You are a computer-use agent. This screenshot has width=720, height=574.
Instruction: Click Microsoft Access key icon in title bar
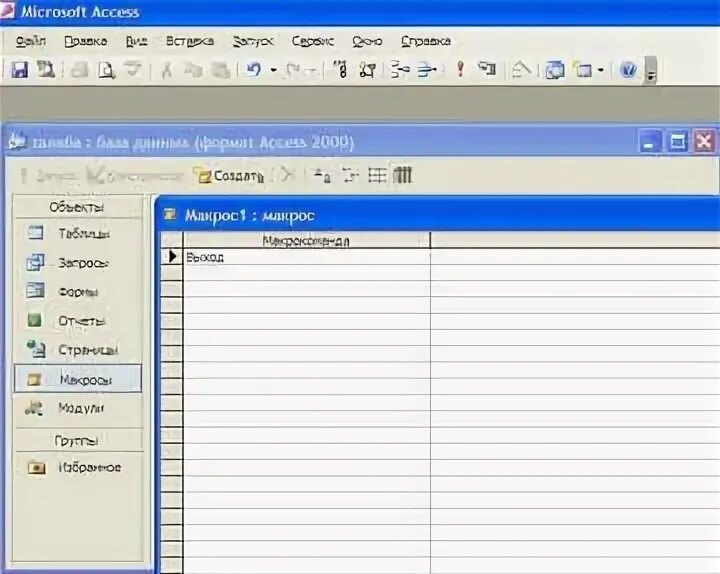(8, 10)
